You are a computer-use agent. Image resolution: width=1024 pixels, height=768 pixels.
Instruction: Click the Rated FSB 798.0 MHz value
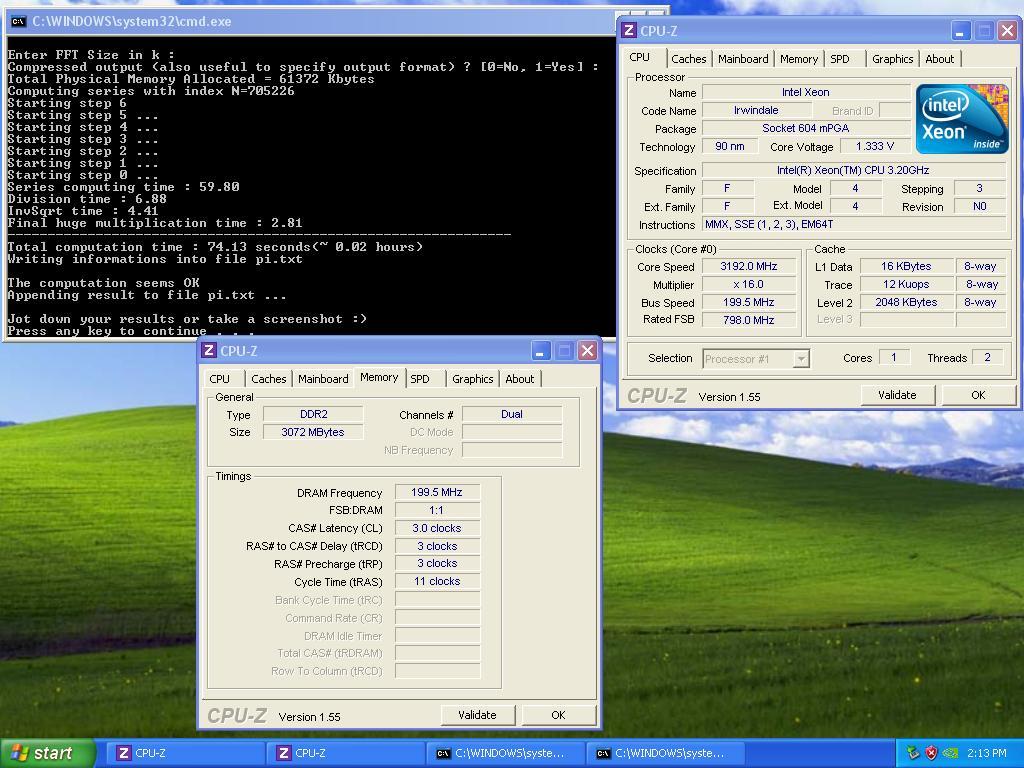(748, 320)
